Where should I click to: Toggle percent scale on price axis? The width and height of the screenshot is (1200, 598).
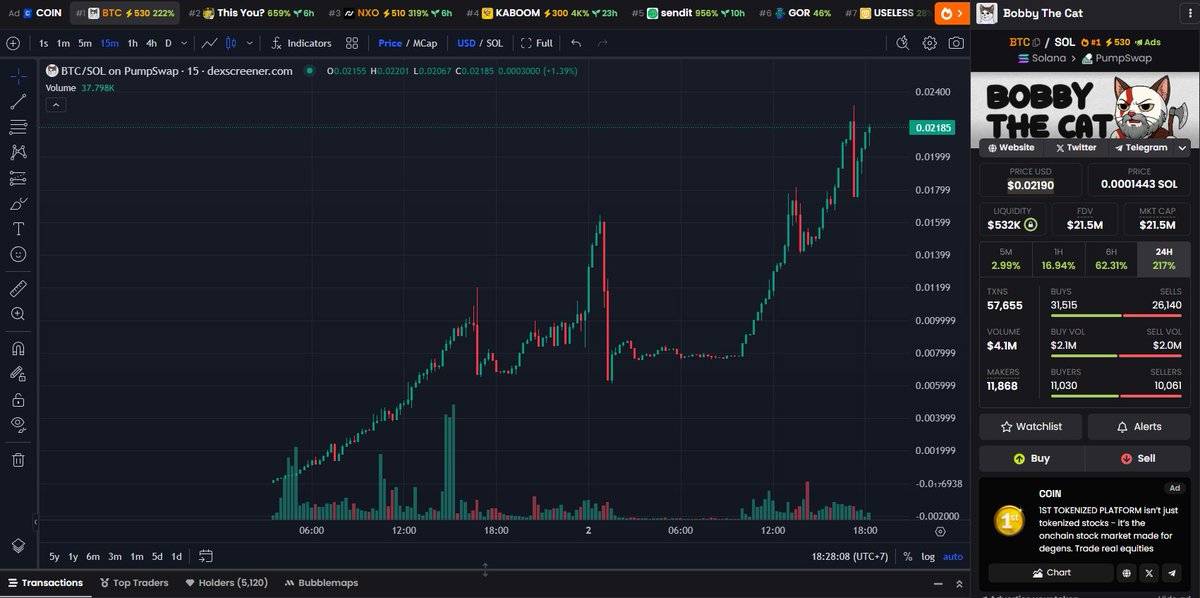click(x=907, y=557)
